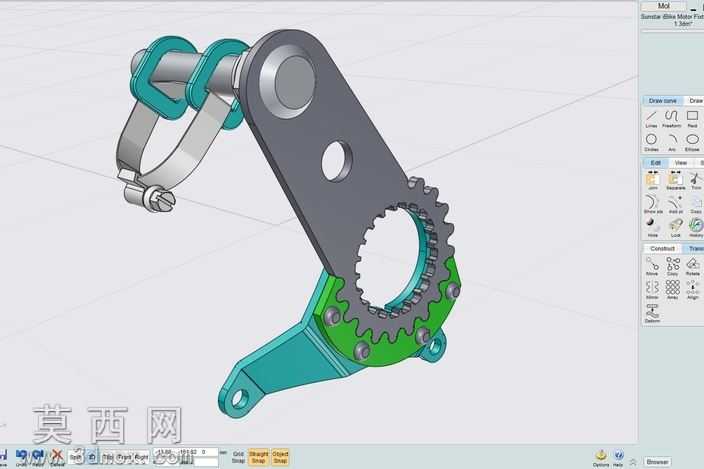The height and width of the screenshot is (469, 704).
Task: Switch to the Front view
Action: pyautogui.click(x=124, y=457)
